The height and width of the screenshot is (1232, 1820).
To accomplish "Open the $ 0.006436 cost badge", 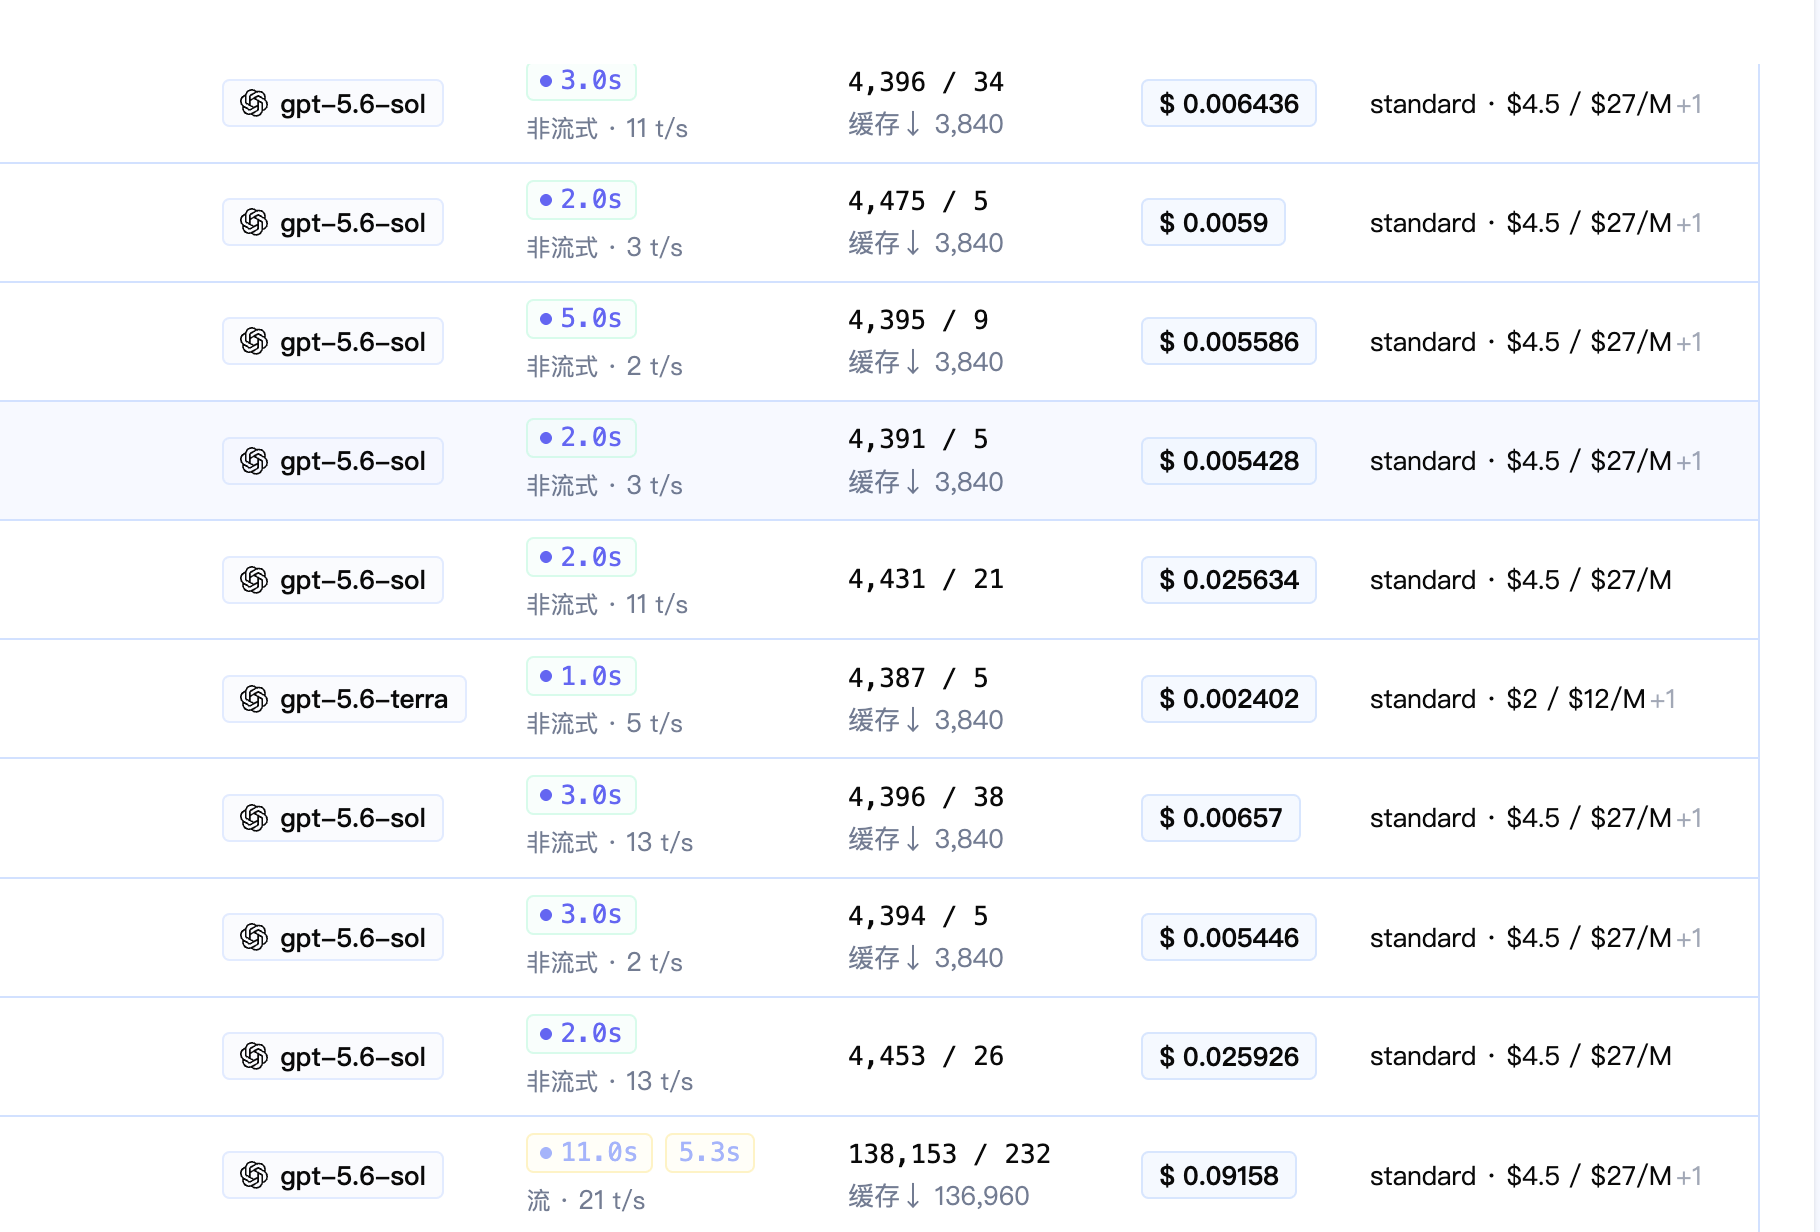I will coord(1228,103).
